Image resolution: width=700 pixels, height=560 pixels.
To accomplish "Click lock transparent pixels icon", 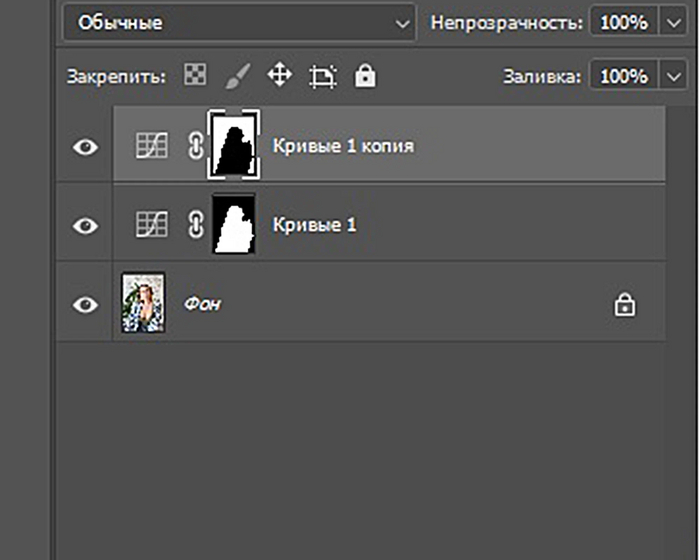I will pos(195,75).
